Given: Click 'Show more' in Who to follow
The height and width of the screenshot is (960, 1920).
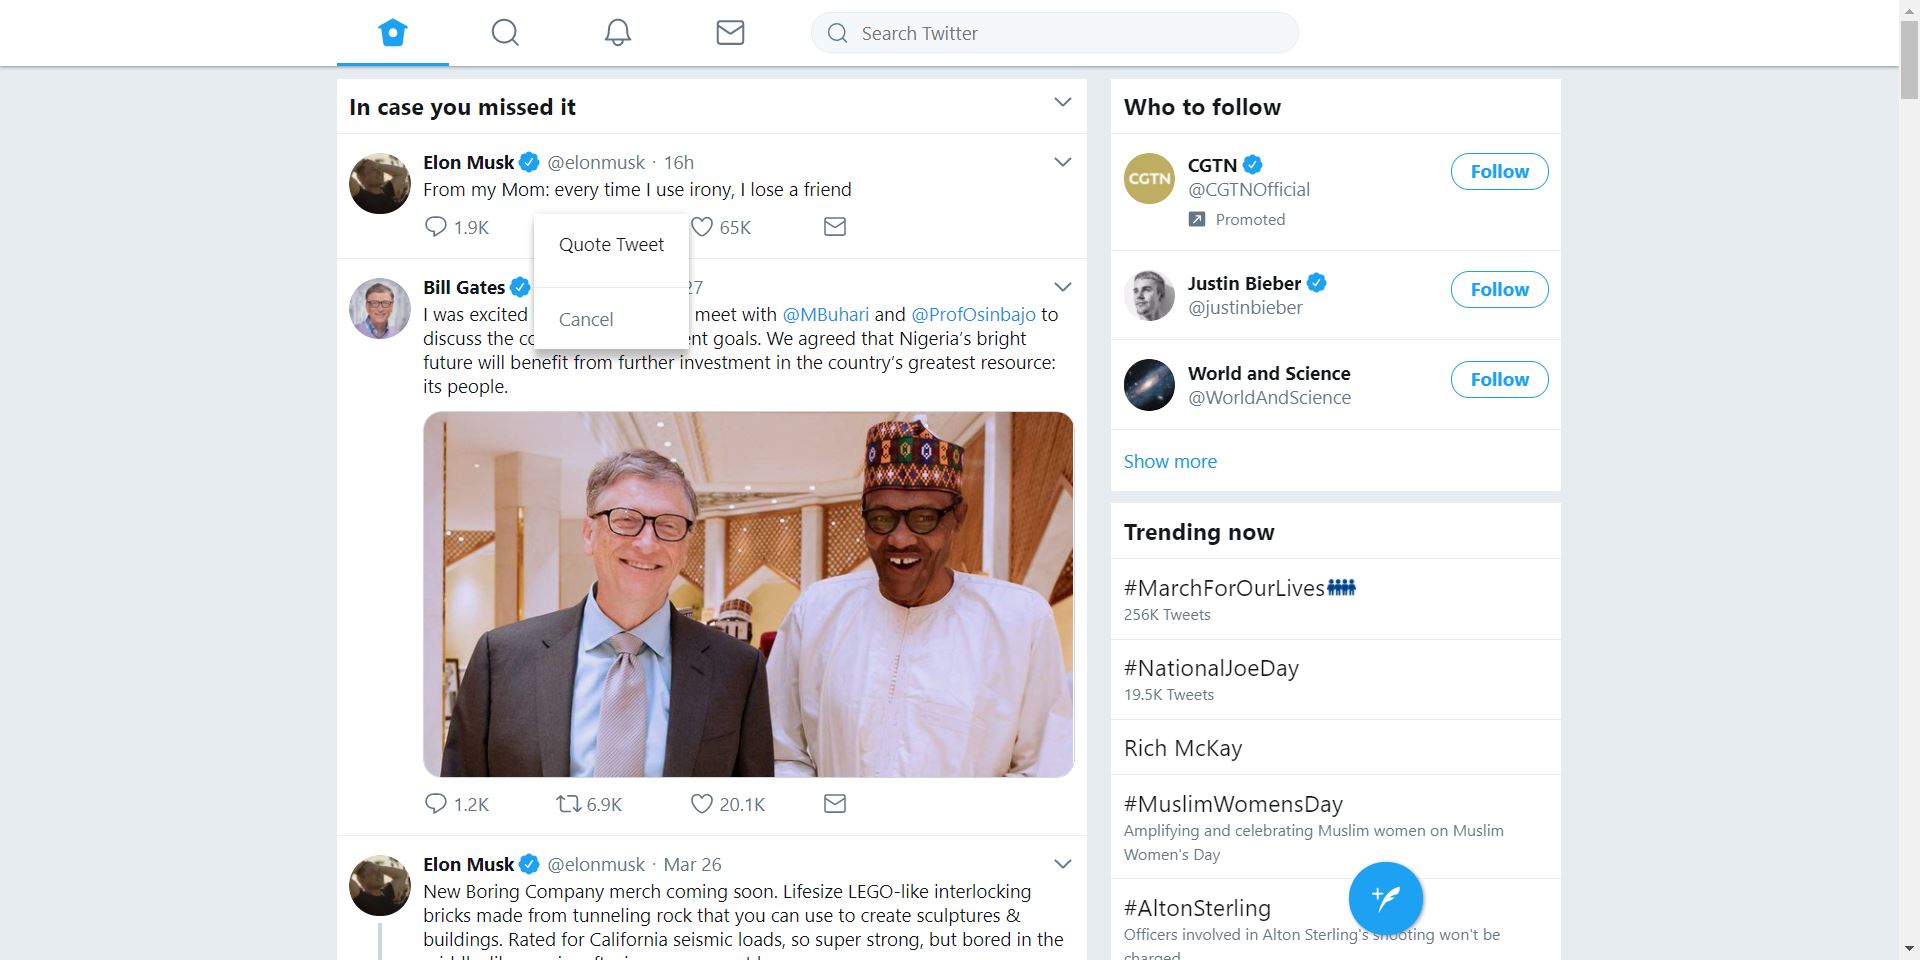Looking at the screenshot, I should point(1170,462).
